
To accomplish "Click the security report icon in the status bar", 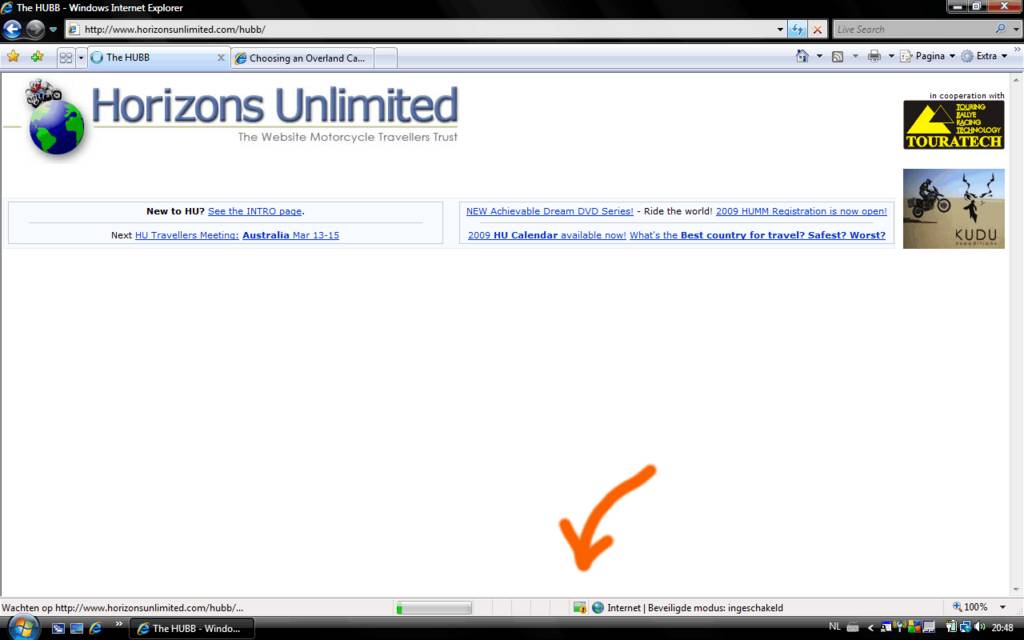I will click(x=579, y=608).
